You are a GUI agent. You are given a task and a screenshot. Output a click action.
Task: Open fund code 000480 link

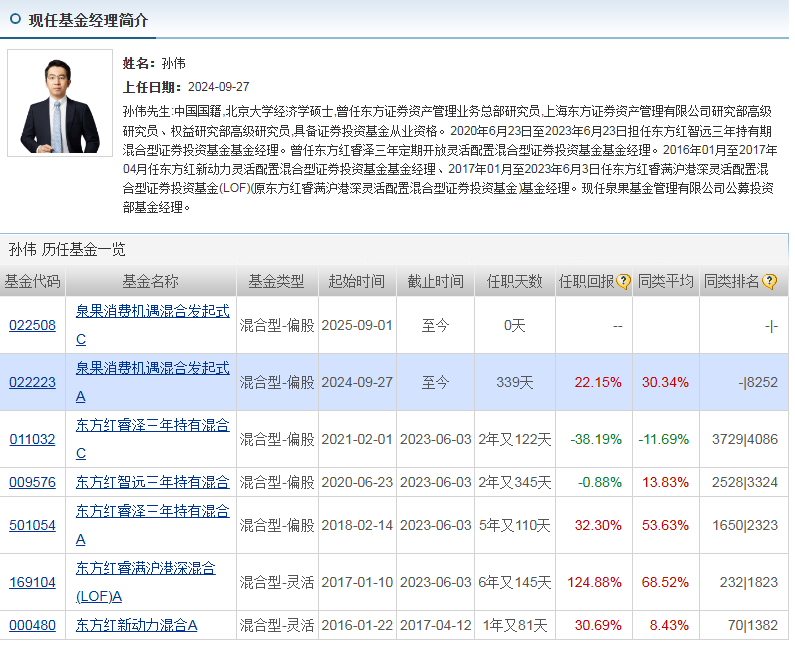[32, 625]
